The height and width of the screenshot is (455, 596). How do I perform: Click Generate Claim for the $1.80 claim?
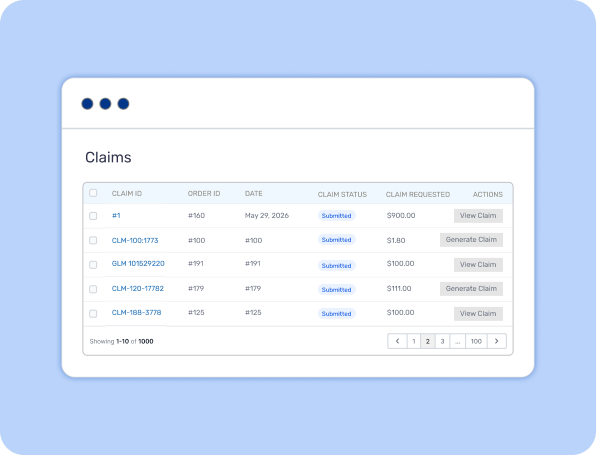pyautogui.click(x=471, y=239)
